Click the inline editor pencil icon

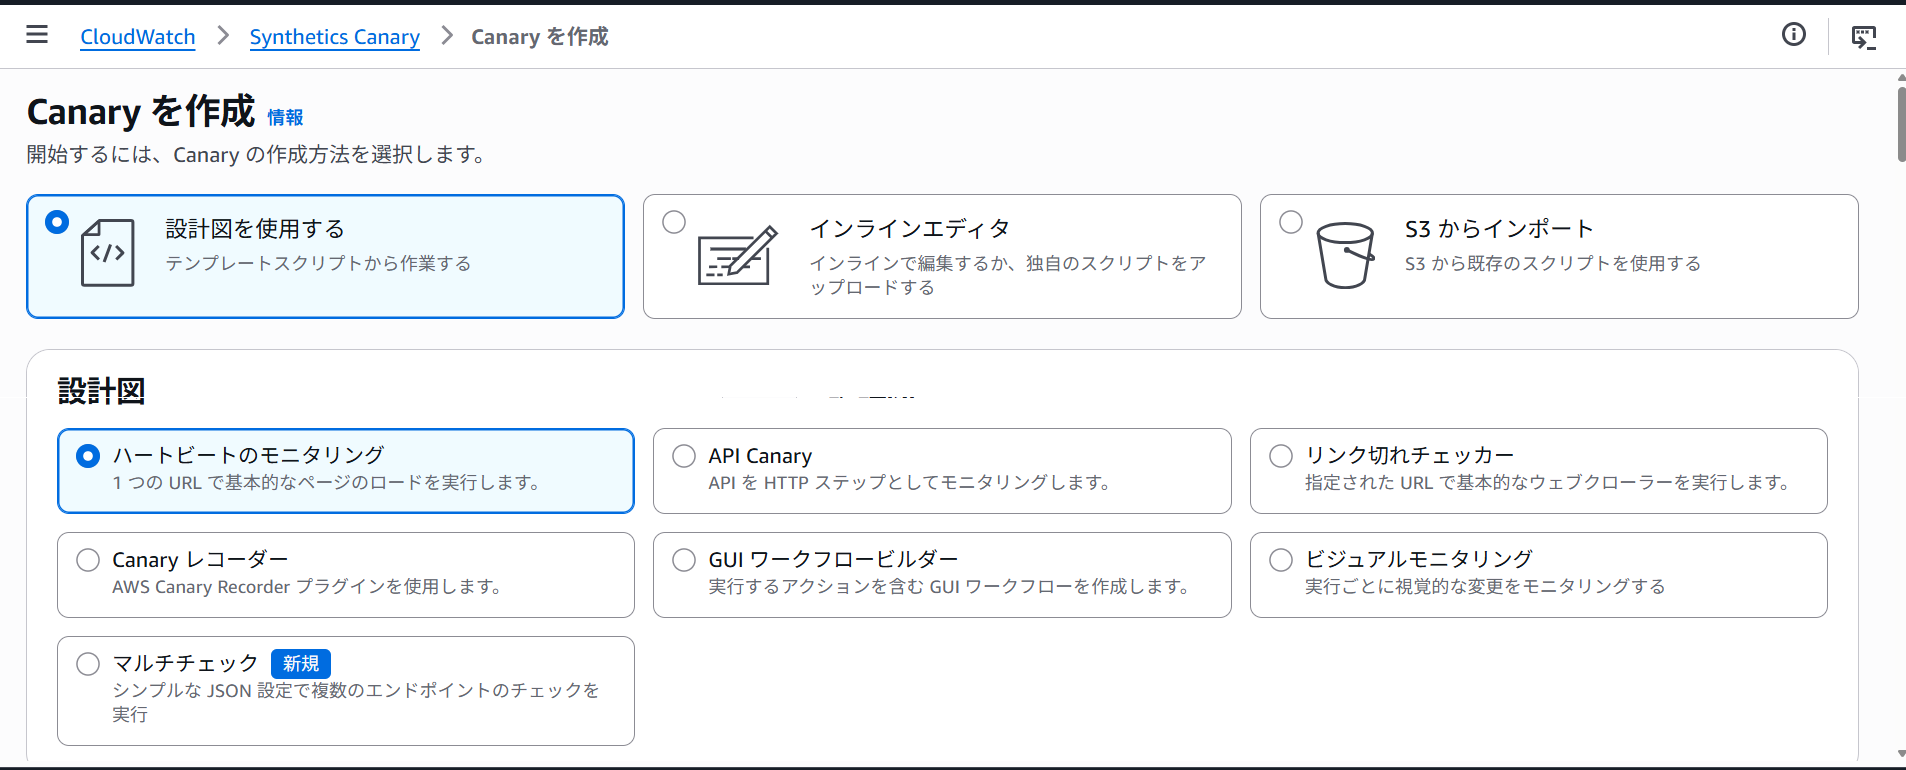point(737,256)
